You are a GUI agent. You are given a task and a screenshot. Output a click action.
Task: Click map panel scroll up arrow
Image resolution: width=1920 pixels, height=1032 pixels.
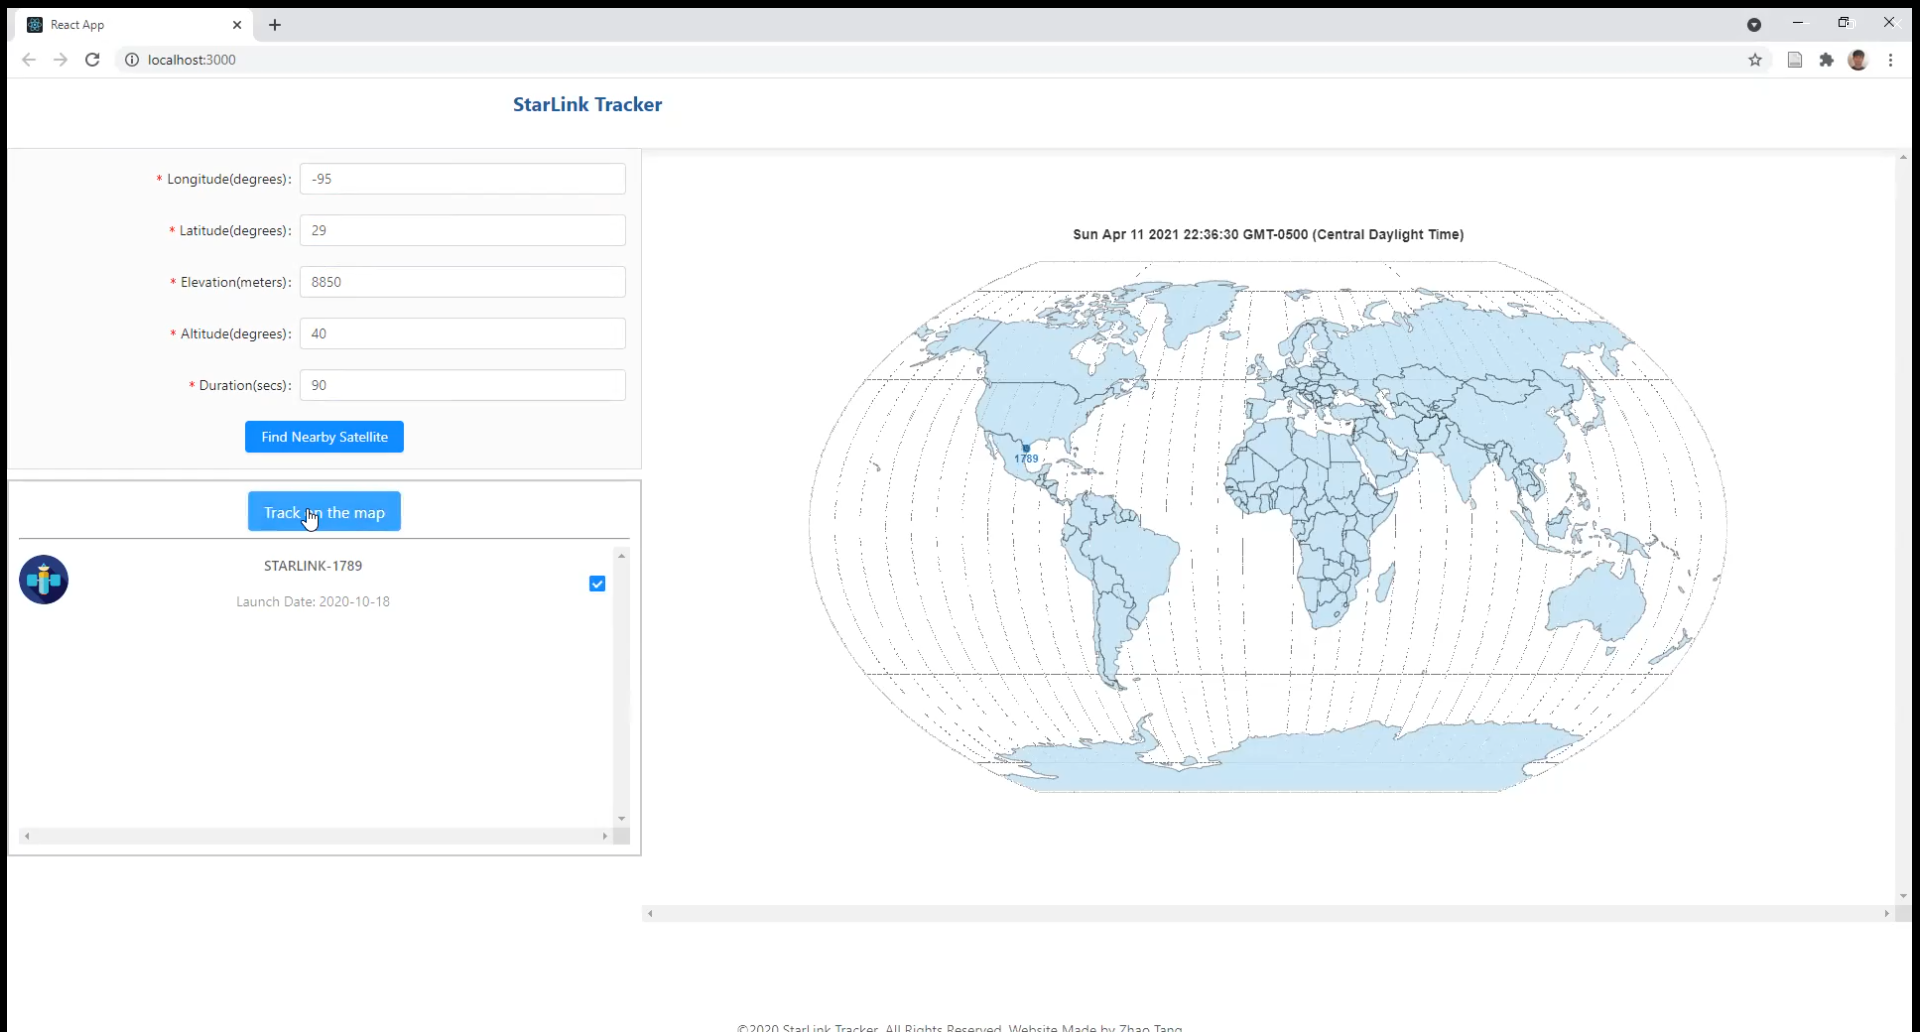point(1903,157)
